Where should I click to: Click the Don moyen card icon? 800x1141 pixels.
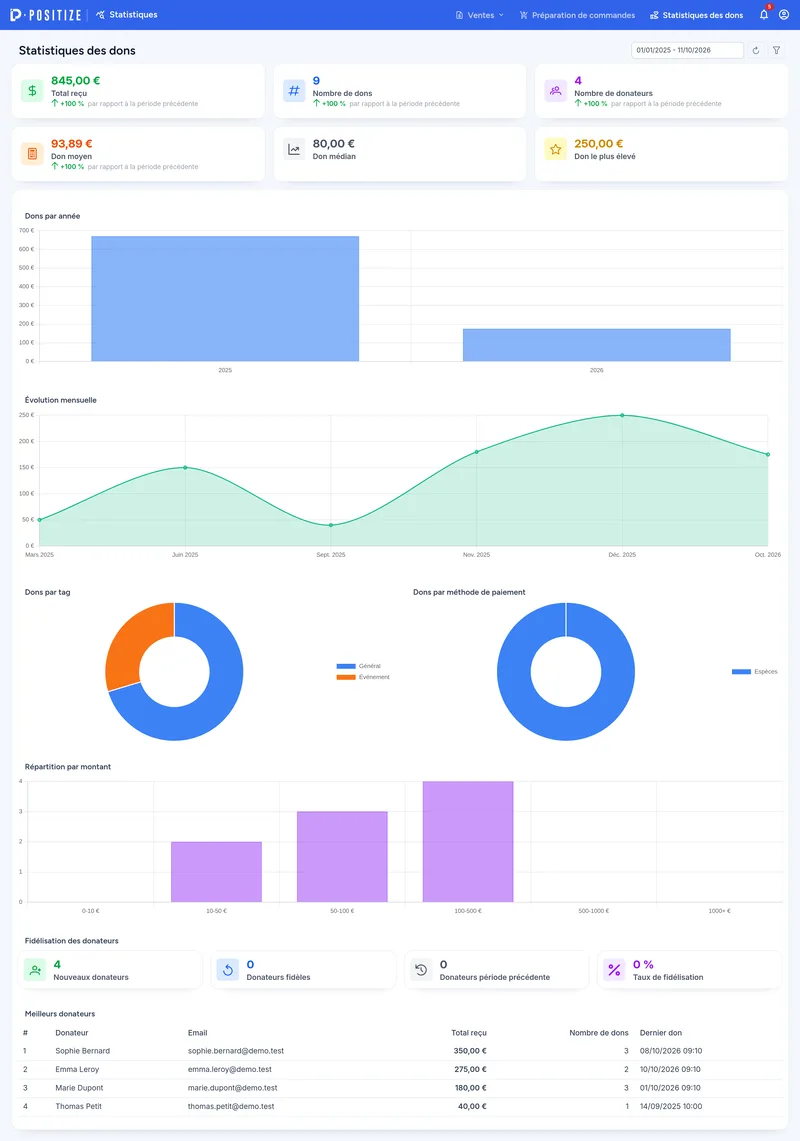32,154
